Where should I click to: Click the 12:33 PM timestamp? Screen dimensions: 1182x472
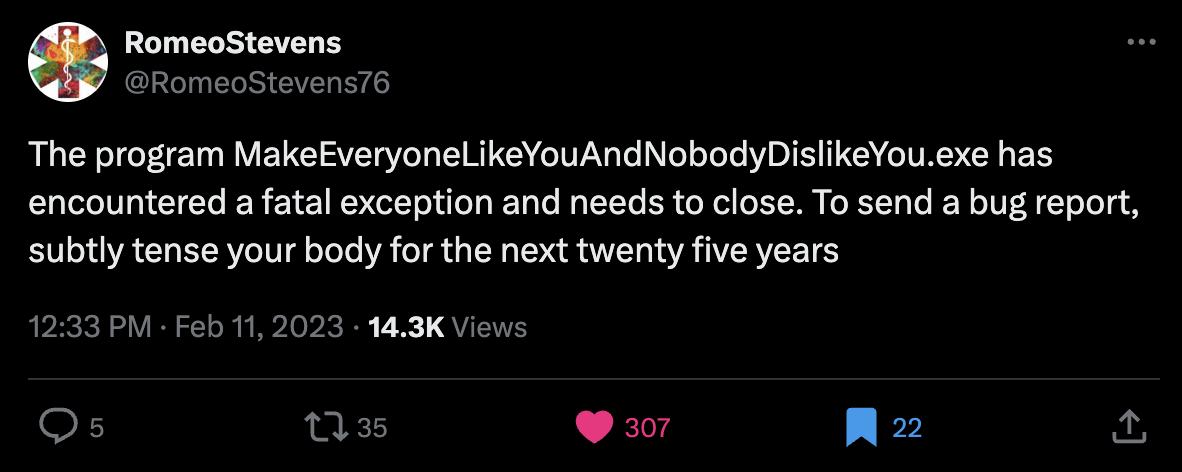(x=90, y=327)
